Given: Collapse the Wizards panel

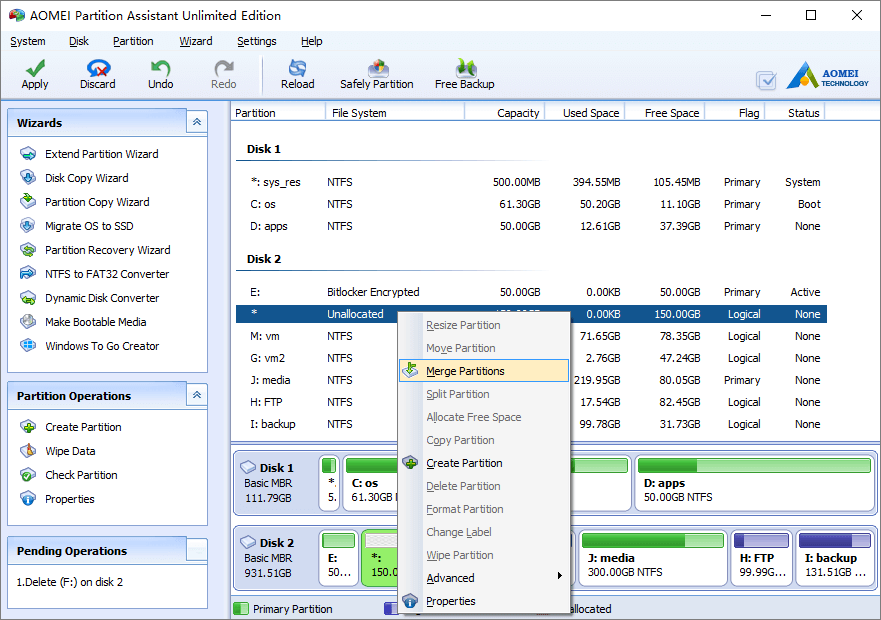Looking at the screenshot, I should click(197, 122).
